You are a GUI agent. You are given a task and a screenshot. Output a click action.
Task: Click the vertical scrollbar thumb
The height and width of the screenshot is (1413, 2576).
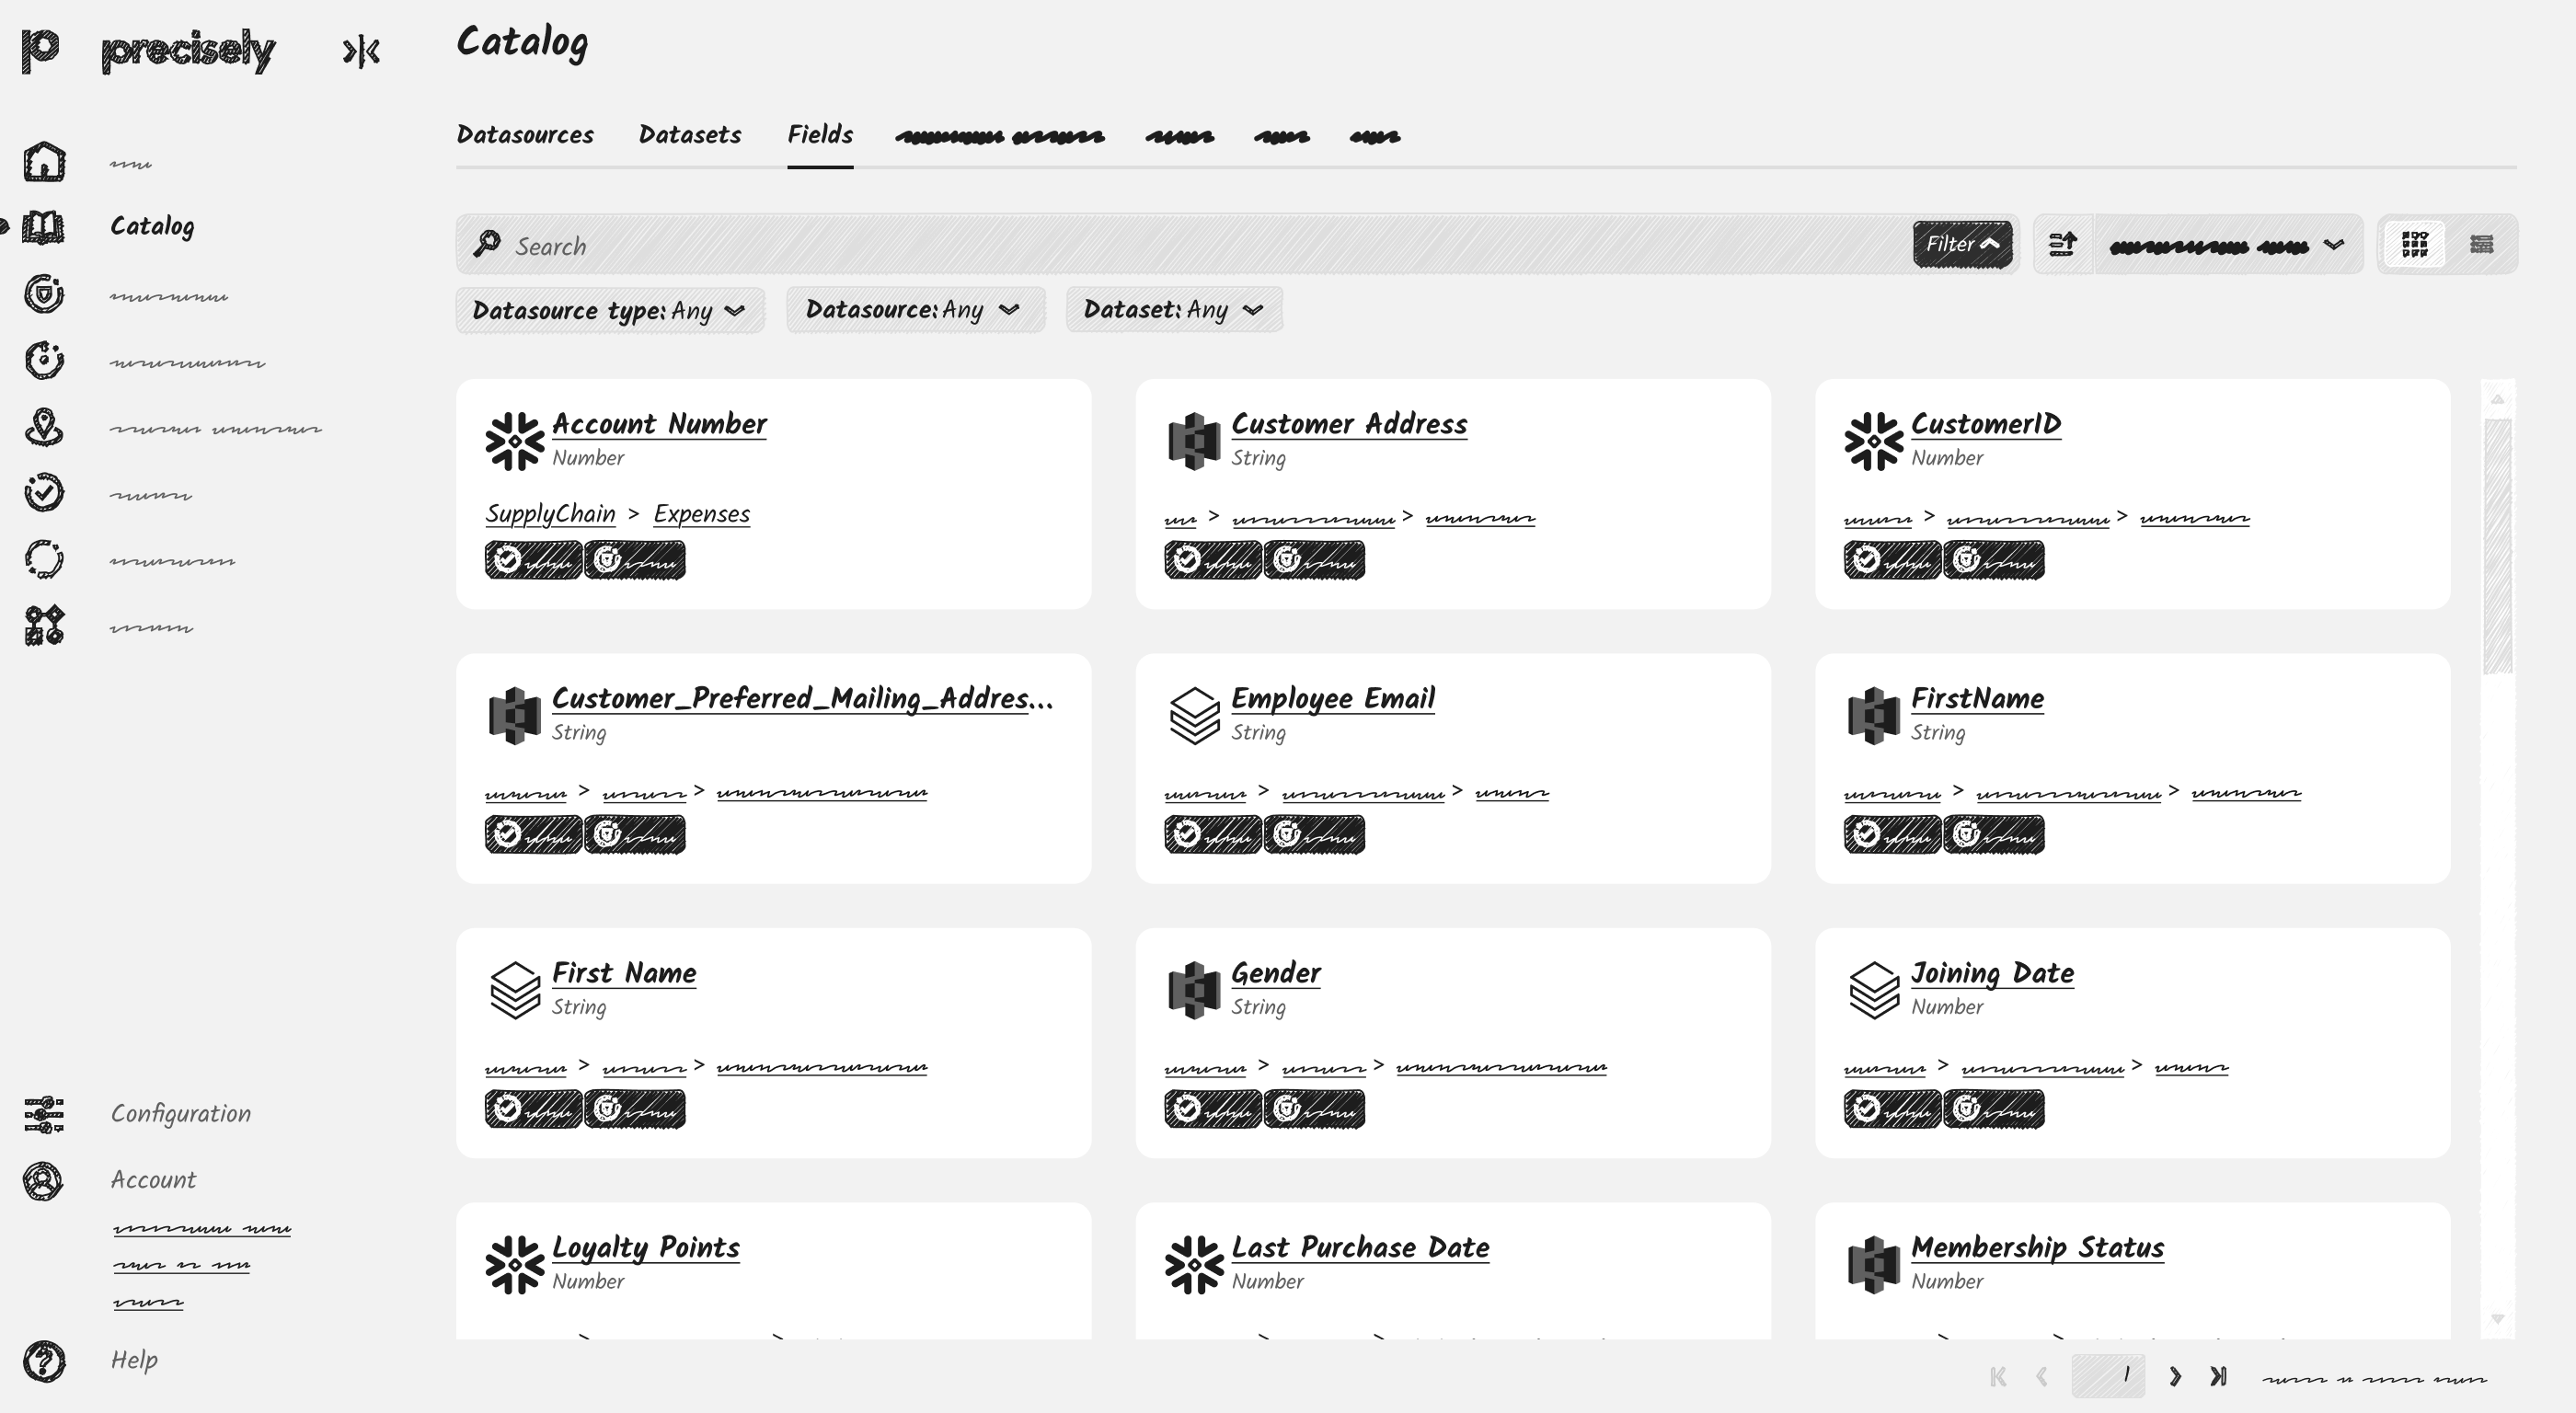tap(2497, 546)
